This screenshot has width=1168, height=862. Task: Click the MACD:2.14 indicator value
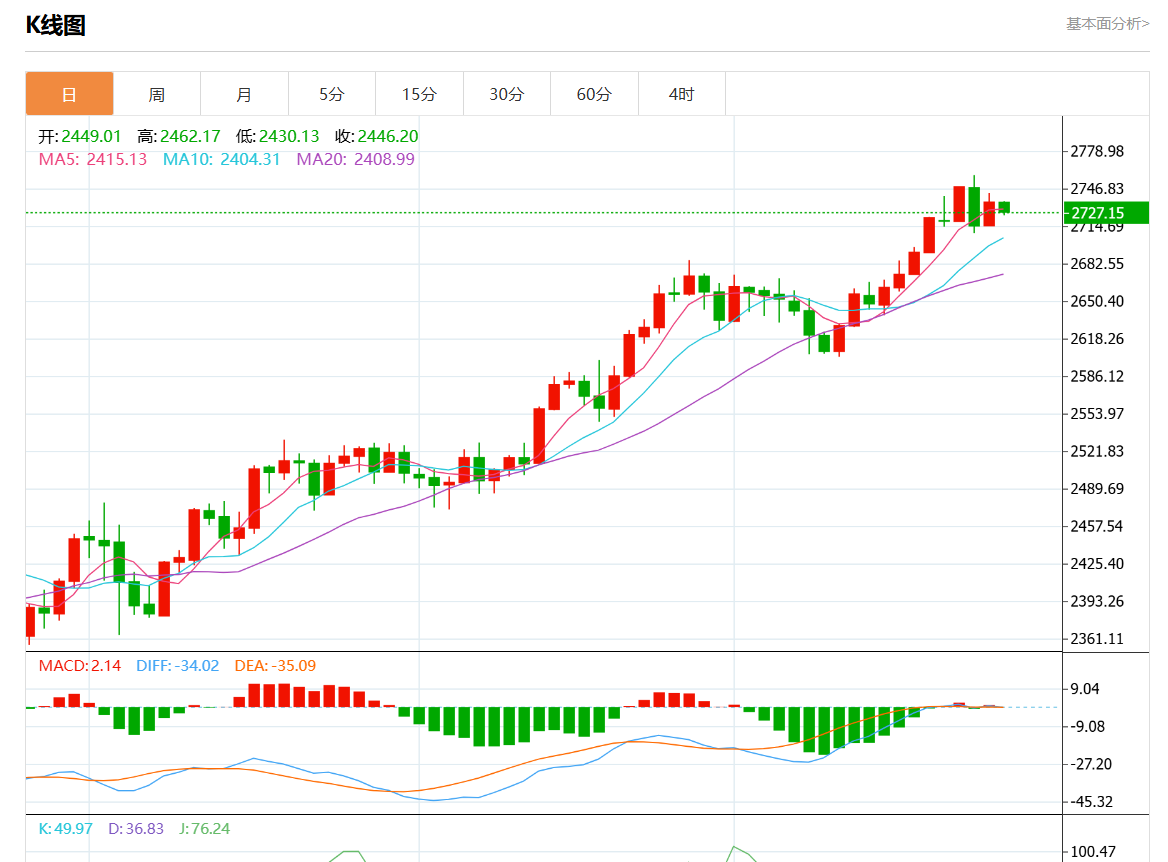(x=80, y=665)
